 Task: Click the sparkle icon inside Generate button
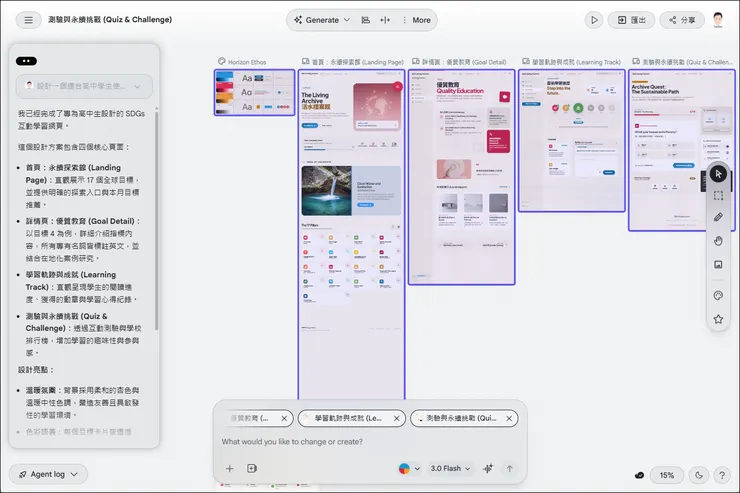tap(298, 20)
